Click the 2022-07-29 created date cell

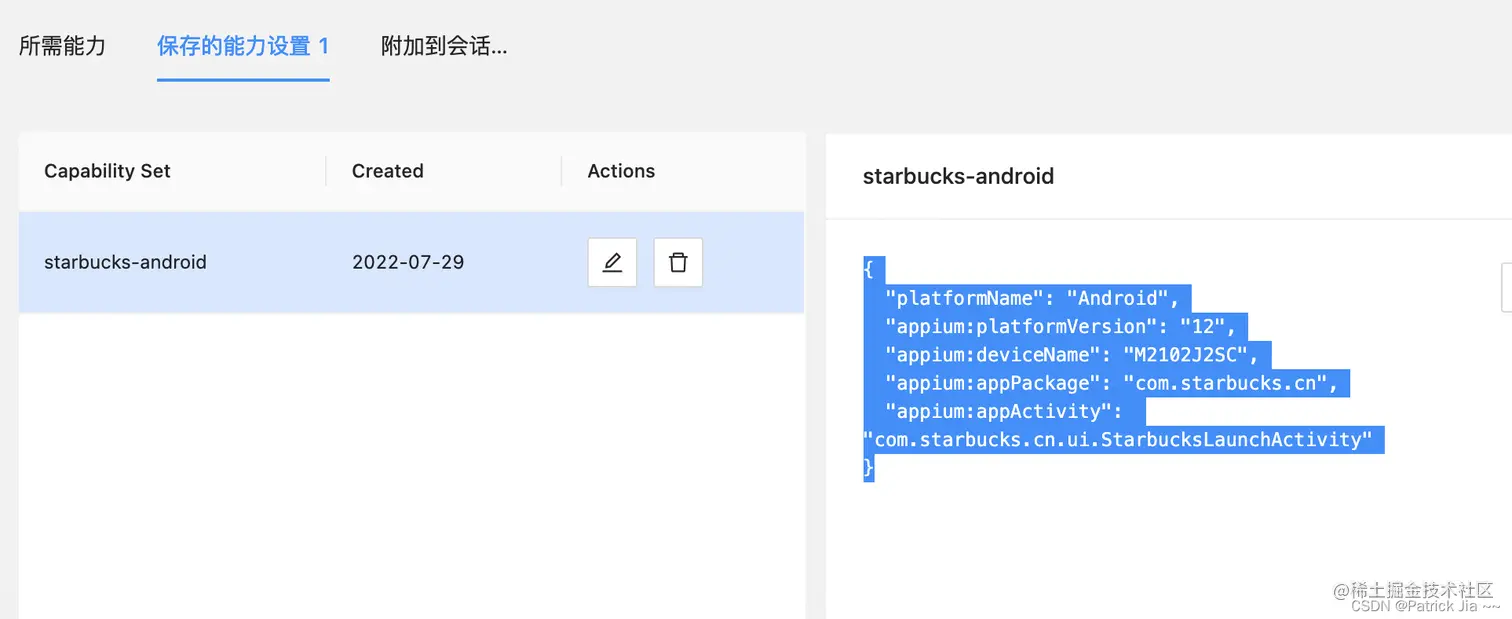[x=408, y=262]
